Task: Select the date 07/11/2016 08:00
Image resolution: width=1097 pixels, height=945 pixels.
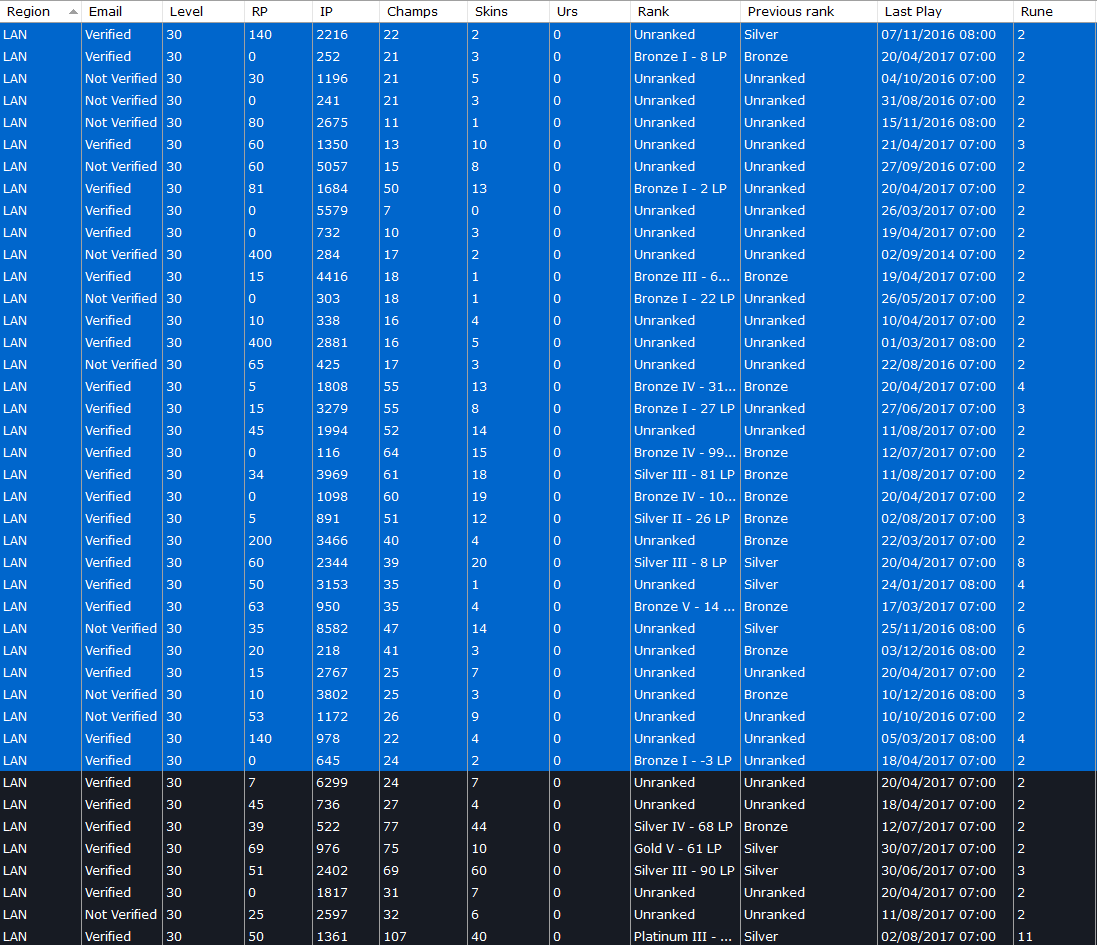Action: [x=938, y=34]
